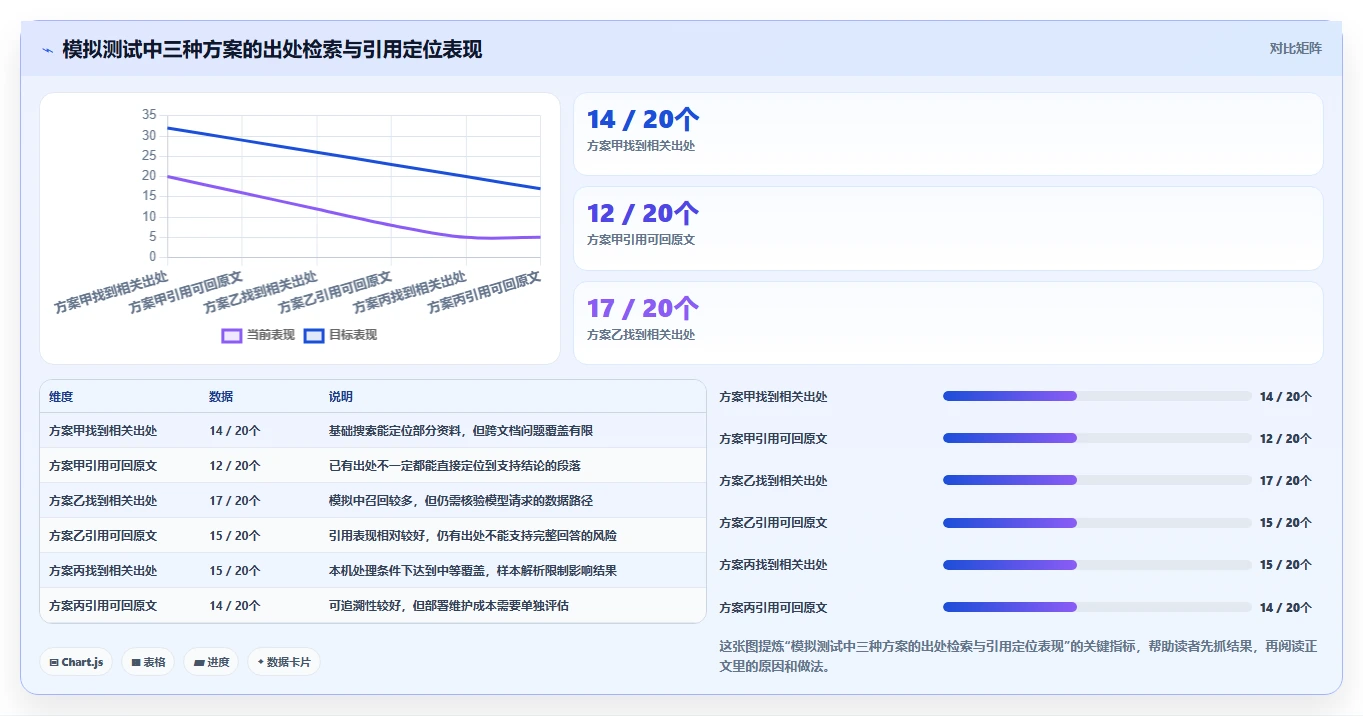Click the progress label 方案丙引用可回原文
Screen dimensions: 1363x716
[x=774, y=607]
